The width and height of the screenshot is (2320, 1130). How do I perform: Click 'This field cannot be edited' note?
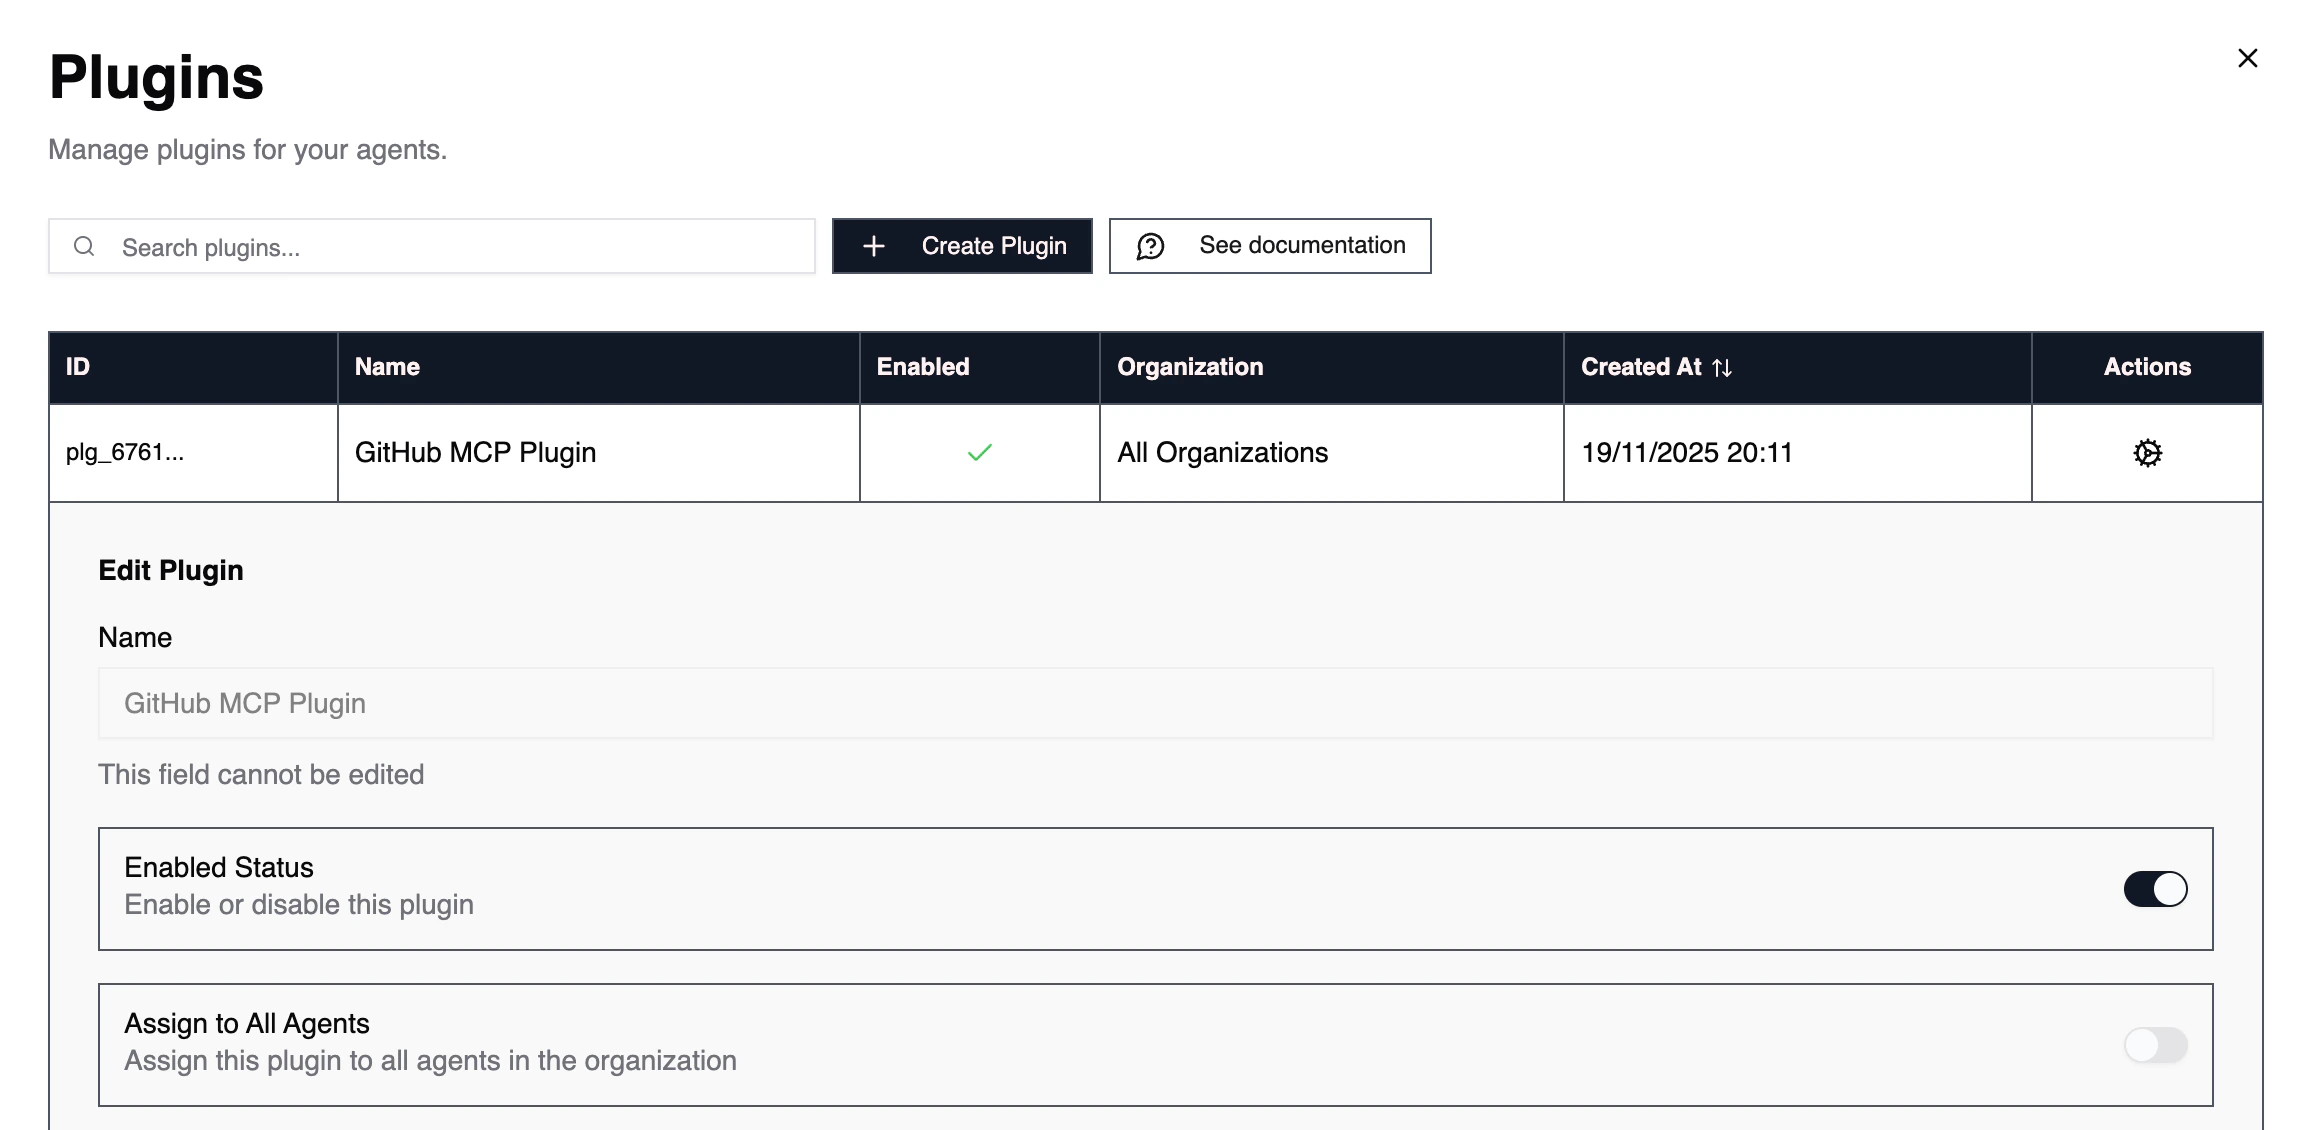261,775
